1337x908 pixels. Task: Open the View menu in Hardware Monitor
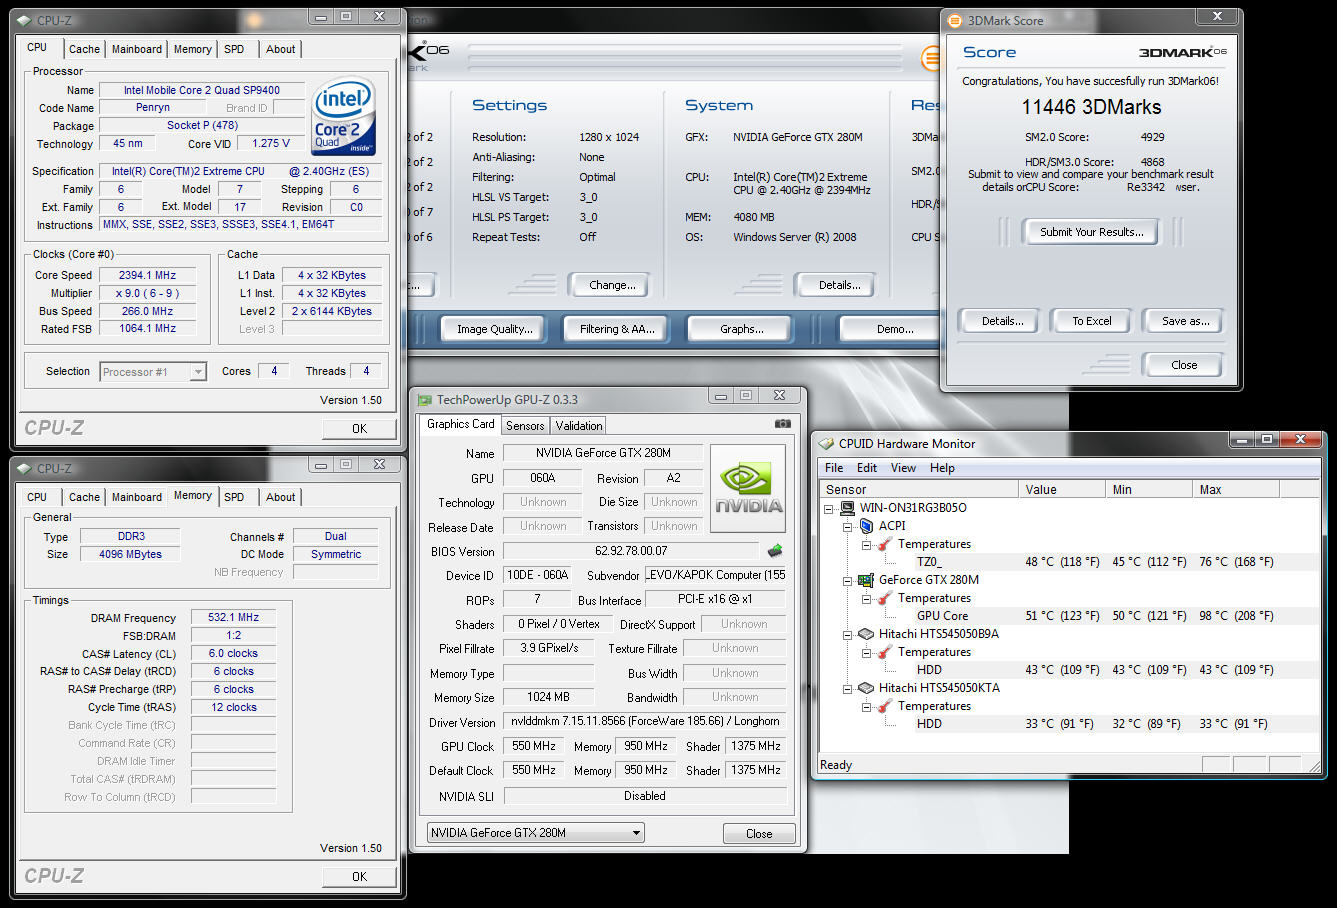coord(903,468)
